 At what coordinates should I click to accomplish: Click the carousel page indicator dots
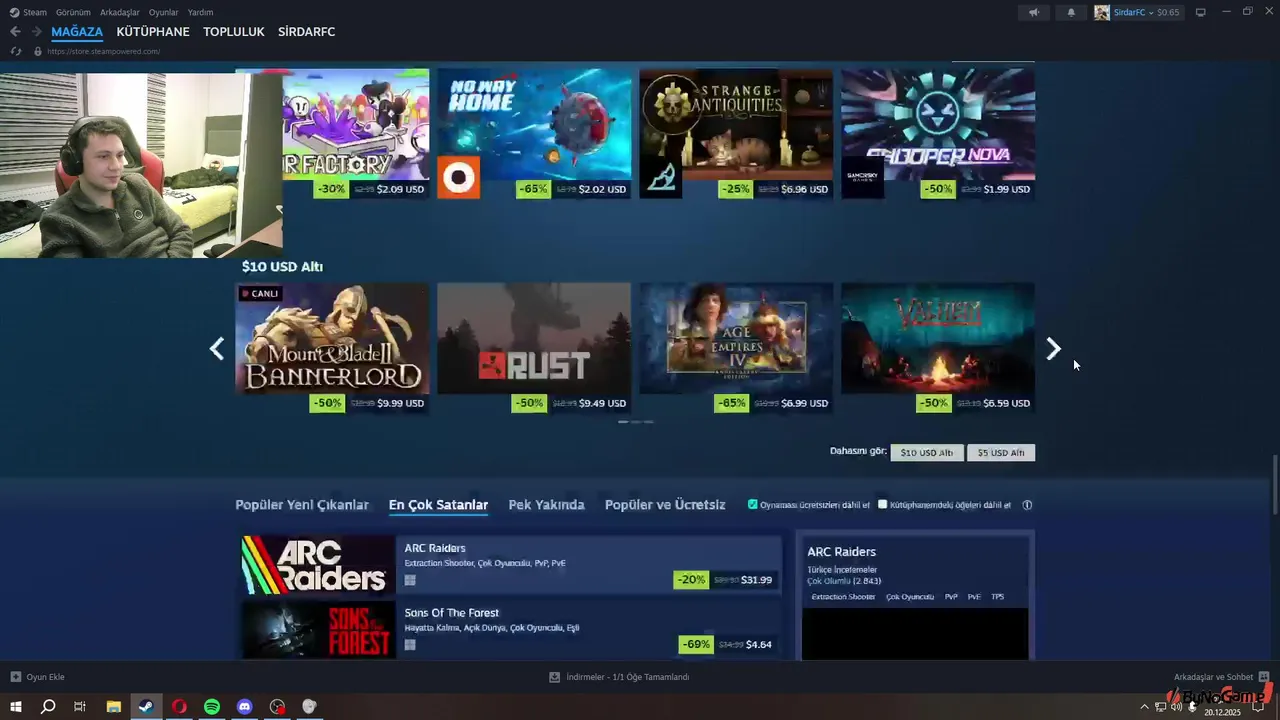(635, 422)
